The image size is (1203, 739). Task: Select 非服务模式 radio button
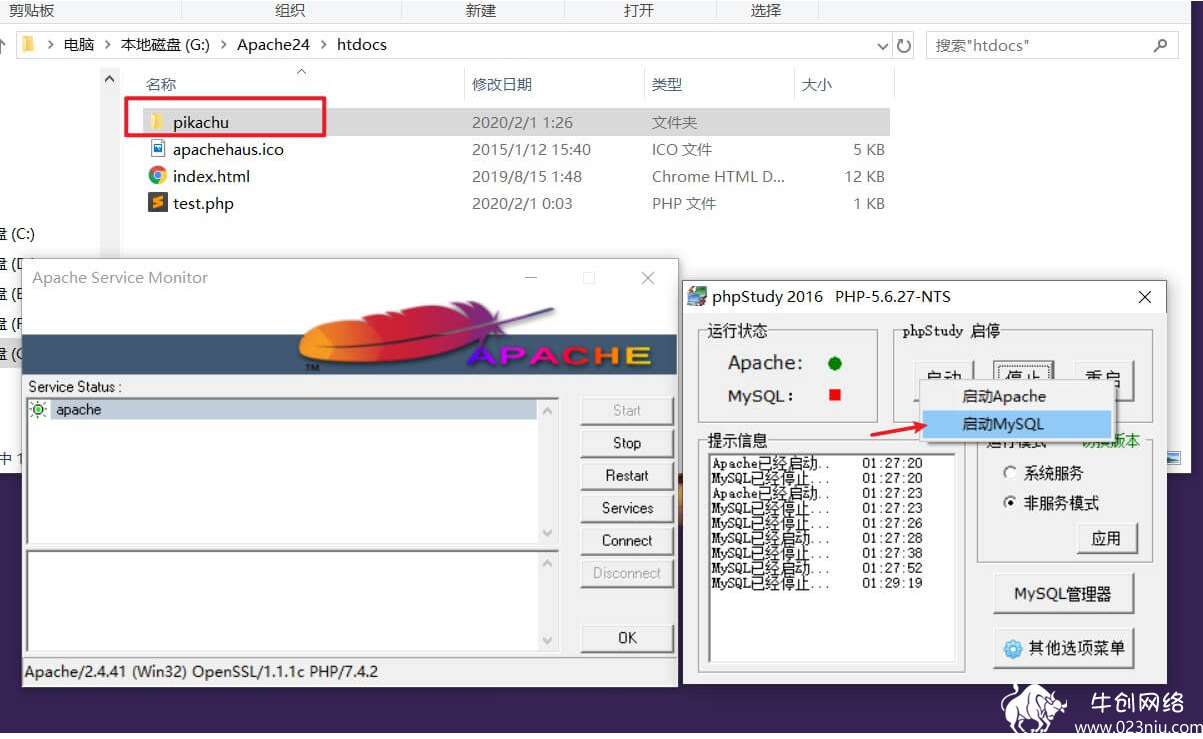point(1010,503)
